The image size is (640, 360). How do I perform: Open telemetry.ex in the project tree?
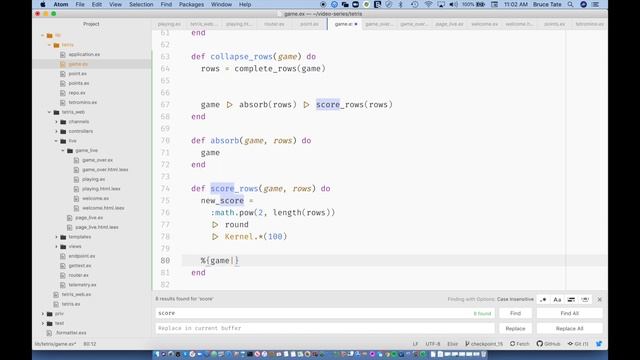(x=82, y=285)
